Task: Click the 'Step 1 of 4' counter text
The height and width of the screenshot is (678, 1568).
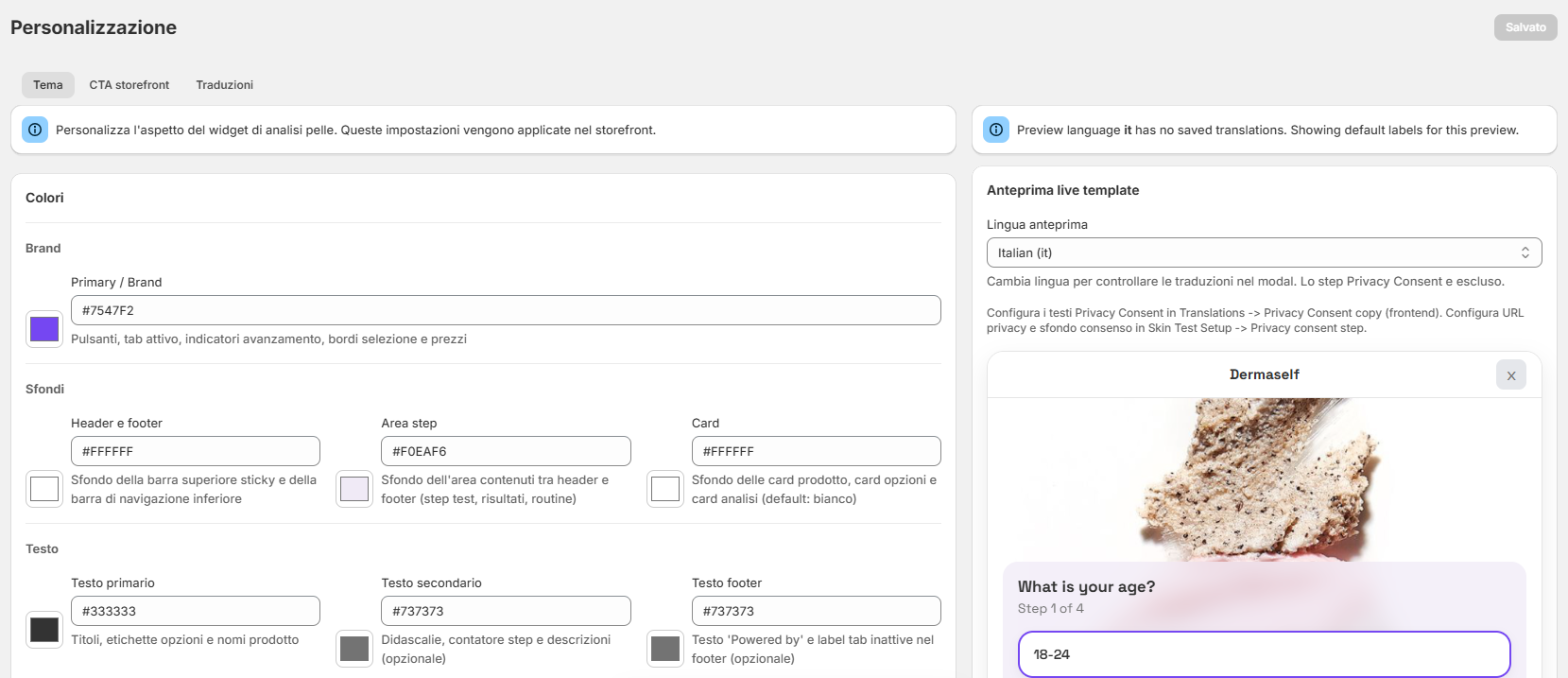Action: click(x=1051, y=608)
